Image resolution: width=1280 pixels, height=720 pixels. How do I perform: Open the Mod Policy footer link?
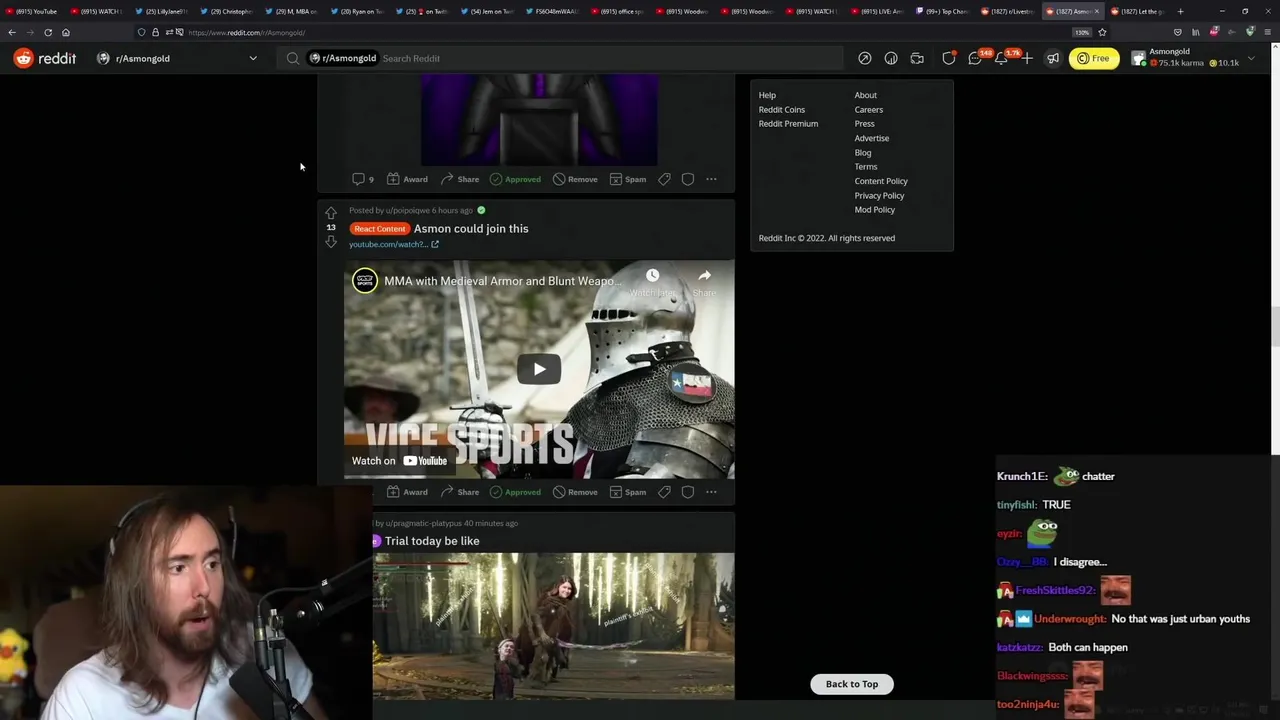pyautogui.click(x=875, y=210)
